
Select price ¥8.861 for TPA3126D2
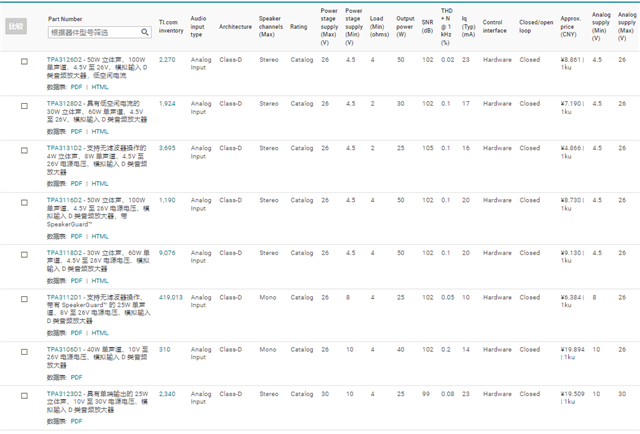pyautogui.click(x=570, y=60)
